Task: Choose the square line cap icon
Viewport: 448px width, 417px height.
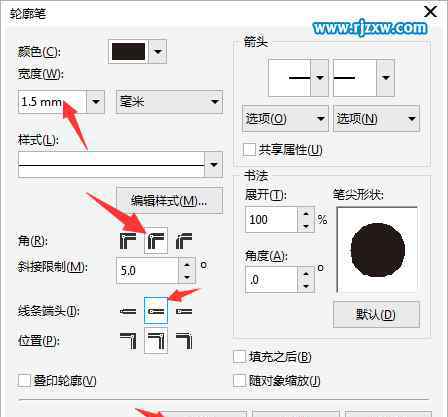Action: click(x=128, y=311)
